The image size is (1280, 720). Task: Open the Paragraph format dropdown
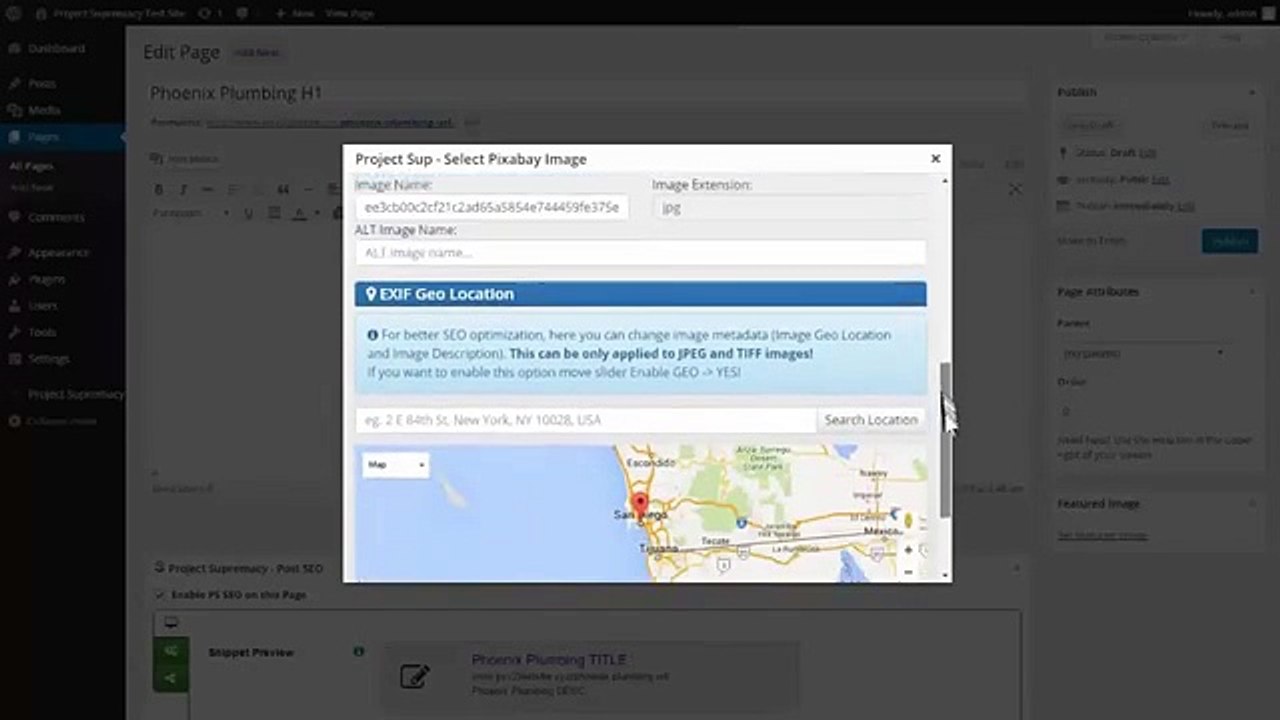point(191,213)
